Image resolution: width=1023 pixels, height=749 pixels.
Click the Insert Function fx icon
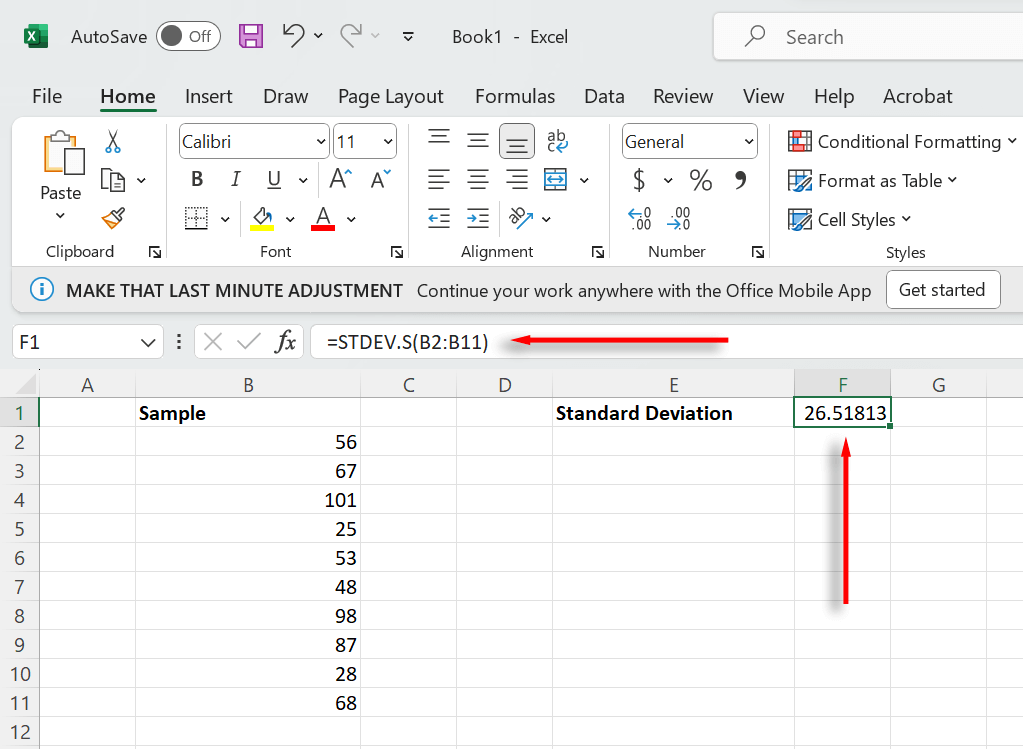[286, 342]
